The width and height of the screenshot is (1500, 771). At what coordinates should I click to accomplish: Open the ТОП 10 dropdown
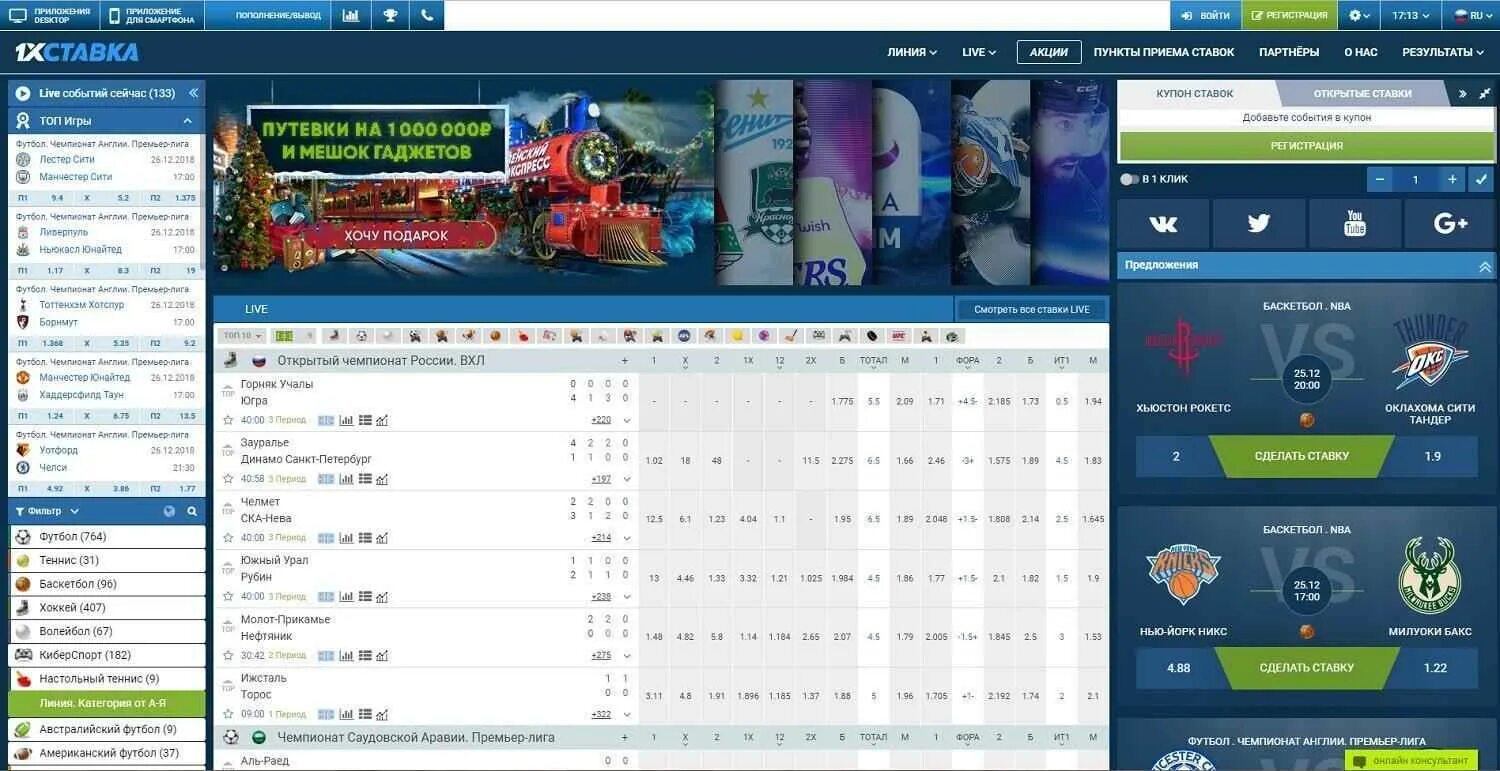[x=243, y=336]
